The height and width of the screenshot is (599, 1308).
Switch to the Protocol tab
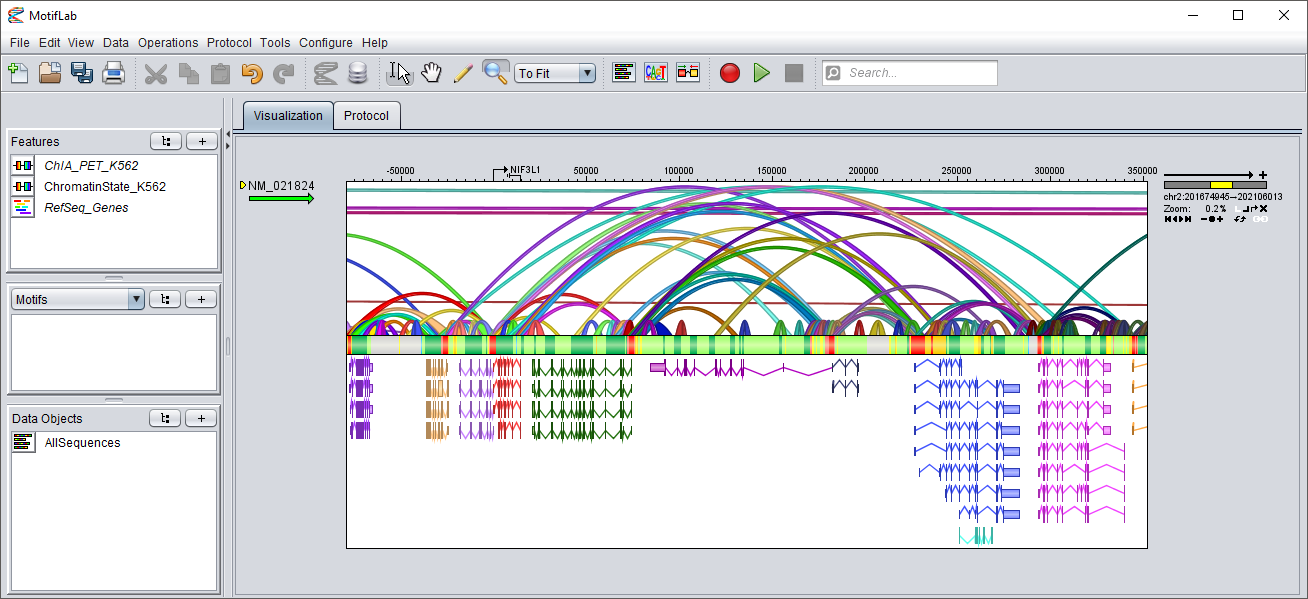click(x=366, y=116)
